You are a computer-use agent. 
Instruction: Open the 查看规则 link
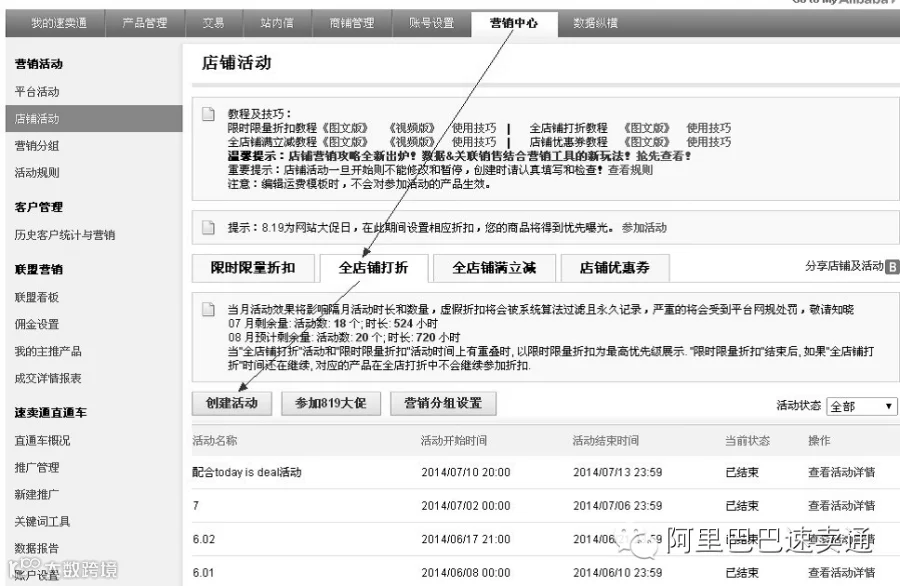630,170
